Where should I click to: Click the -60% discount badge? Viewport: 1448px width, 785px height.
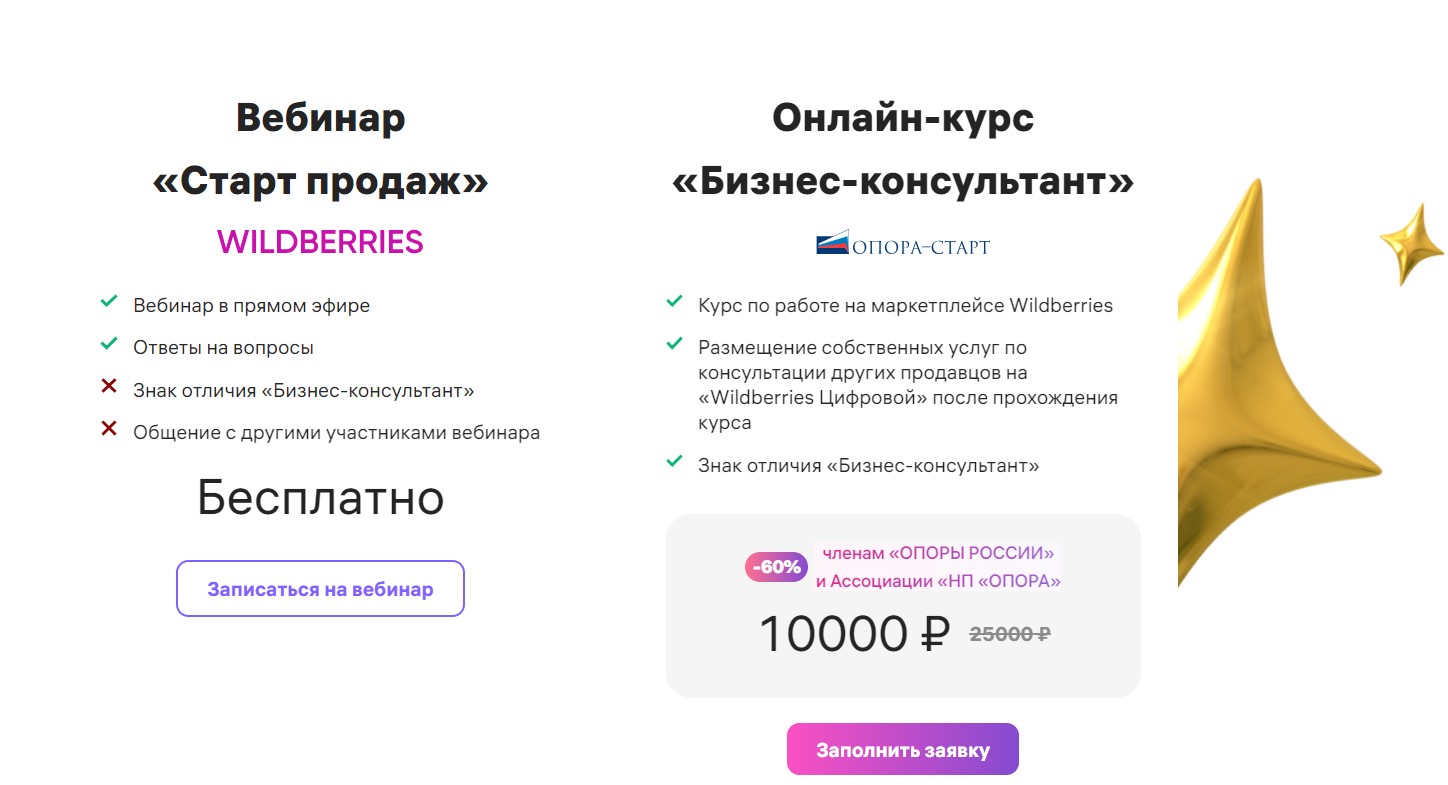[777, 567]
